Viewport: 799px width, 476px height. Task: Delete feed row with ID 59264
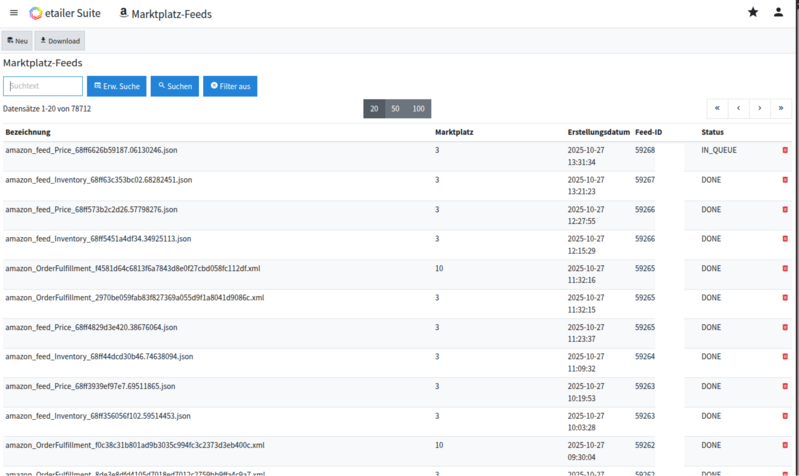pos(785,356)
